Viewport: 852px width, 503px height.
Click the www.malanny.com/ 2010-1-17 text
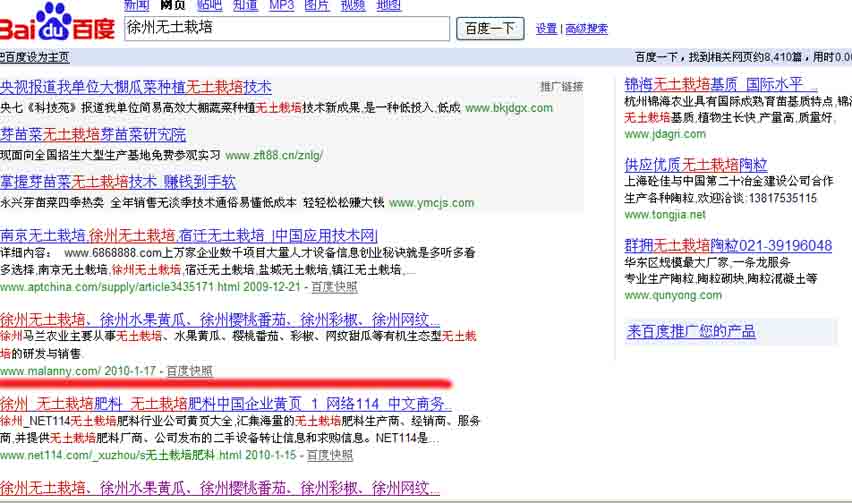(x=78, y=371)
